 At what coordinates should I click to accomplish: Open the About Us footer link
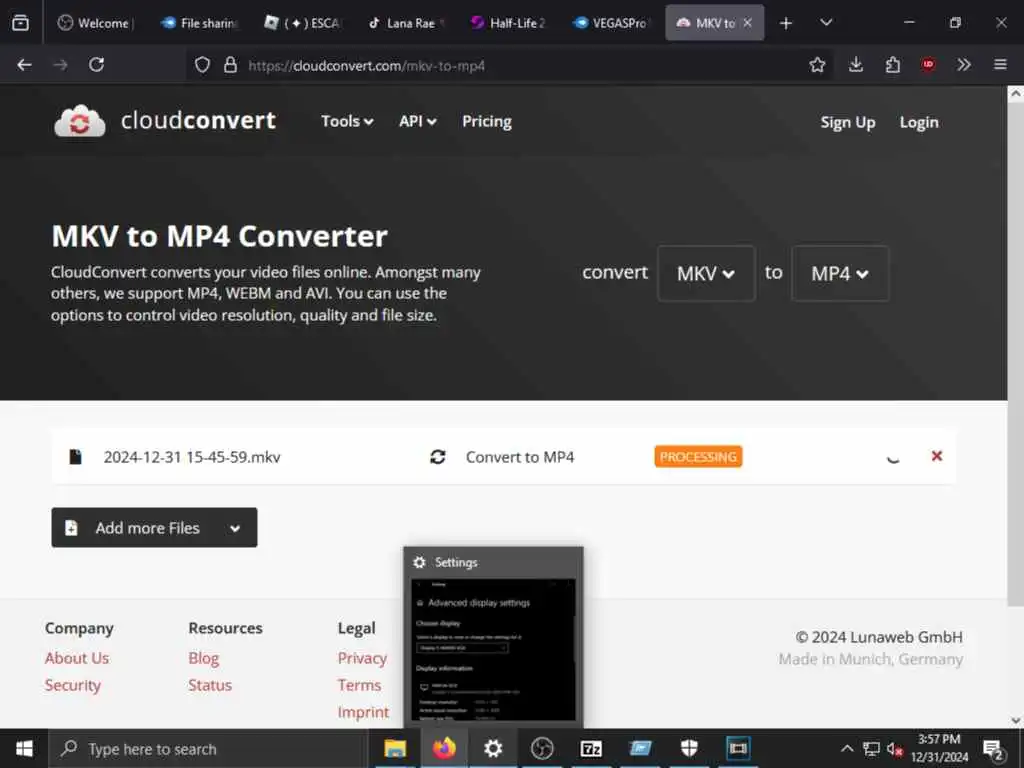pos(77,658)
